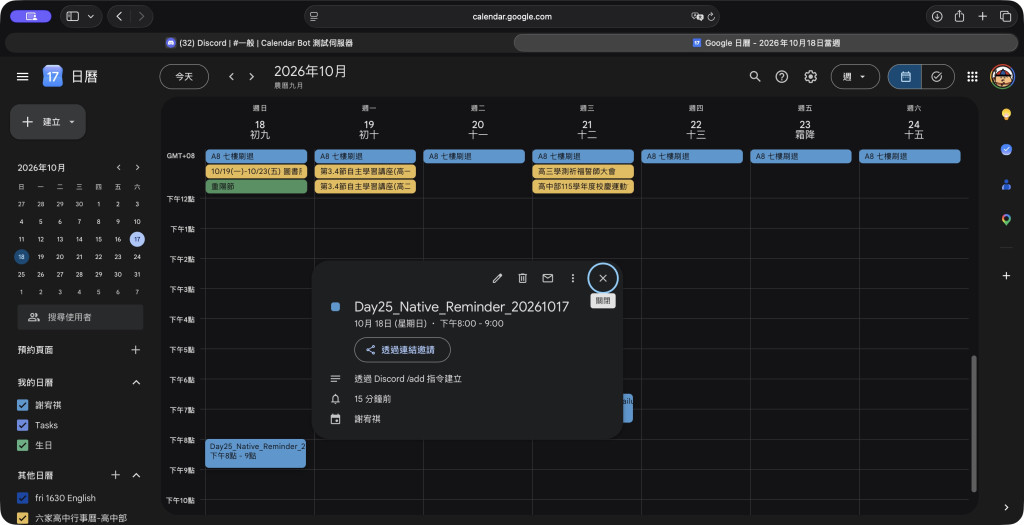Viewport: 1024px width, 525px height.
Task: Open Google Keep side panel icon
Action: click(x=1006, y=114)
